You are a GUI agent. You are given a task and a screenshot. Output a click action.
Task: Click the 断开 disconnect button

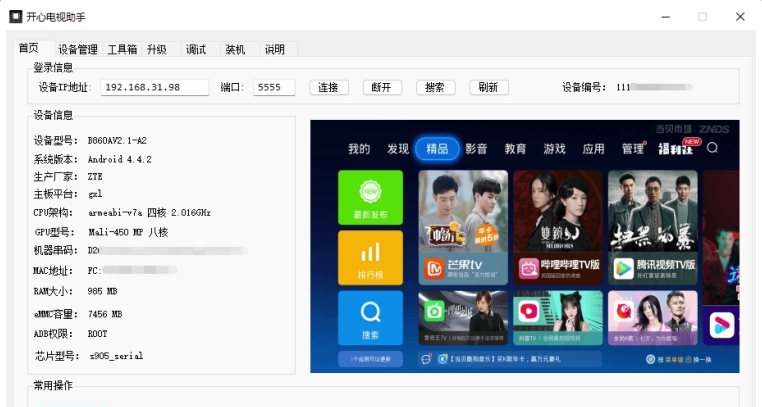click(382, 87)
